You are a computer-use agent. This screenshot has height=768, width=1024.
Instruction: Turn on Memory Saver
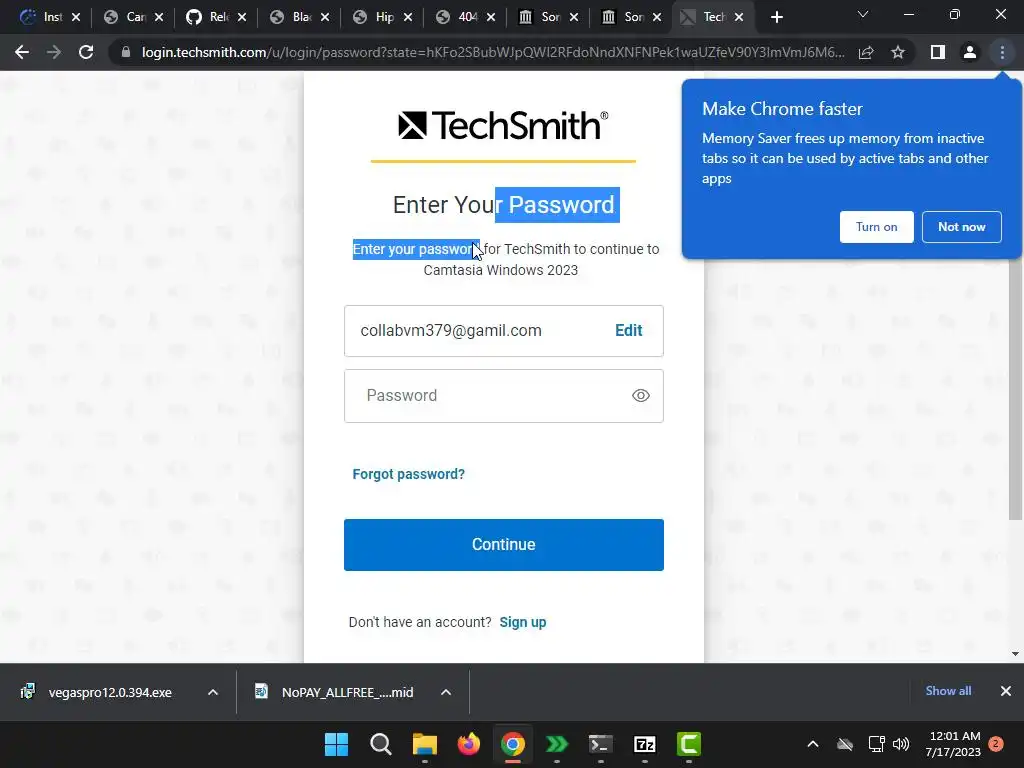[876, 227]
